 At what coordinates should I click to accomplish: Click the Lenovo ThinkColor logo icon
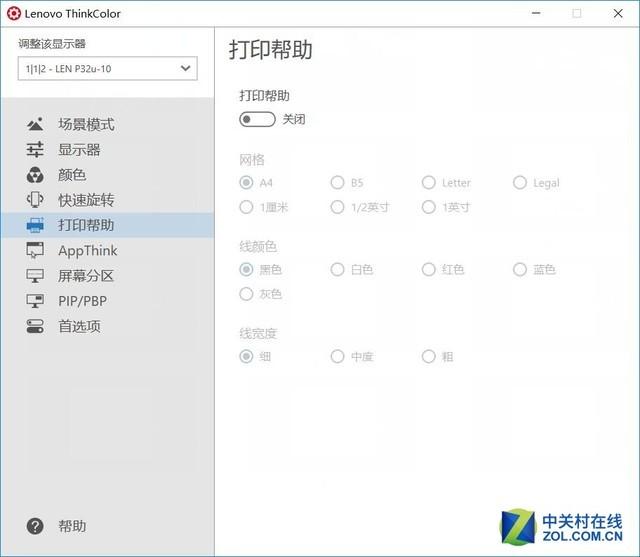(13, 13)
